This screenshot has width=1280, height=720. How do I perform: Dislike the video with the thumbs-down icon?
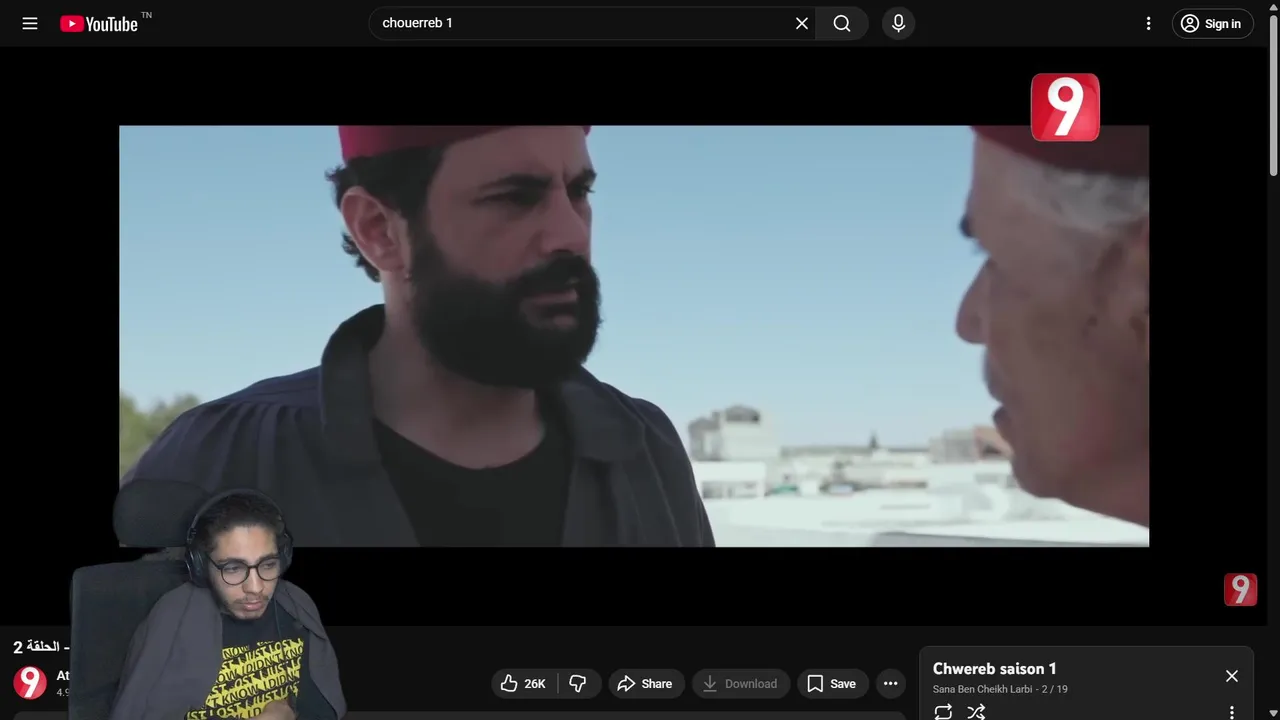pos(578,683)
